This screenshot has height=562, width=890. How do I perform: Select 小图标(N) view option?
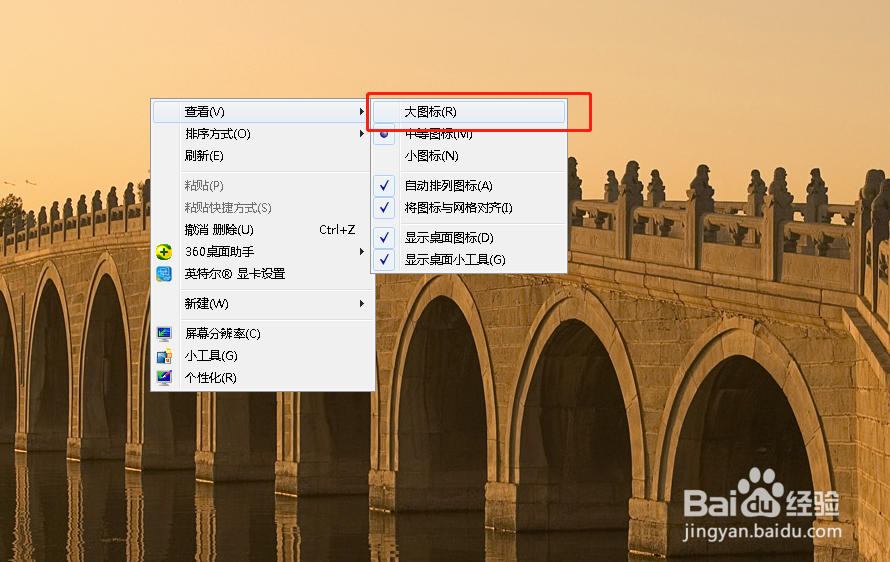click(x=469, y=156)
